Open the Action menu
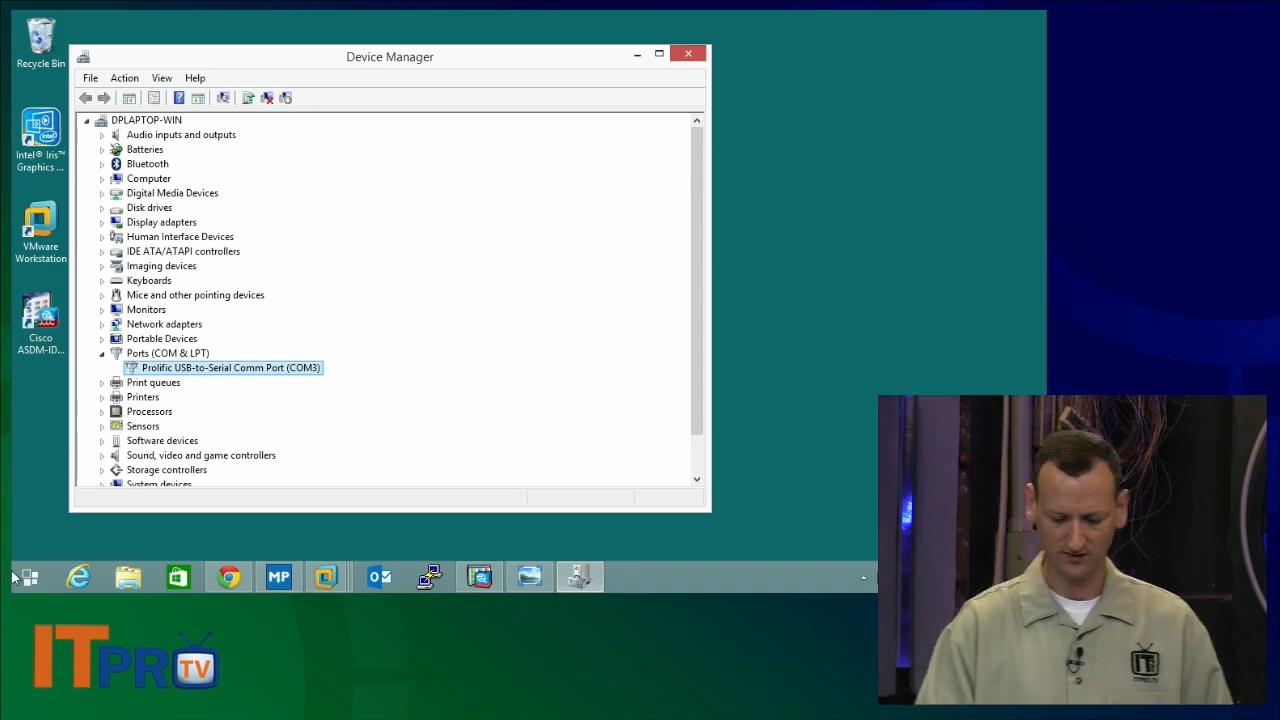 125,78
